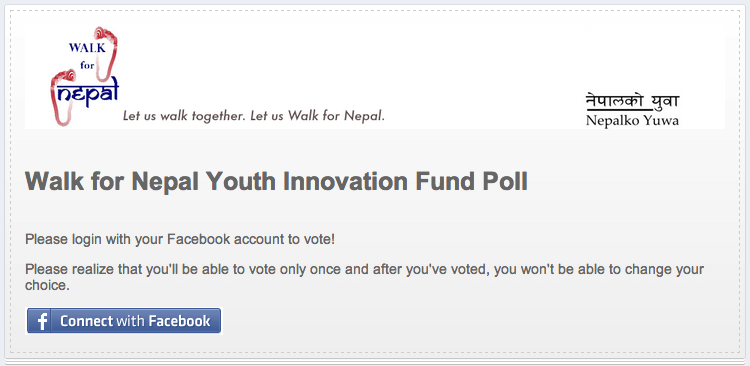The height and width of the screenshot is (366, 750).
Task: Connect with Facebook to vote
Action: point(124,321)
